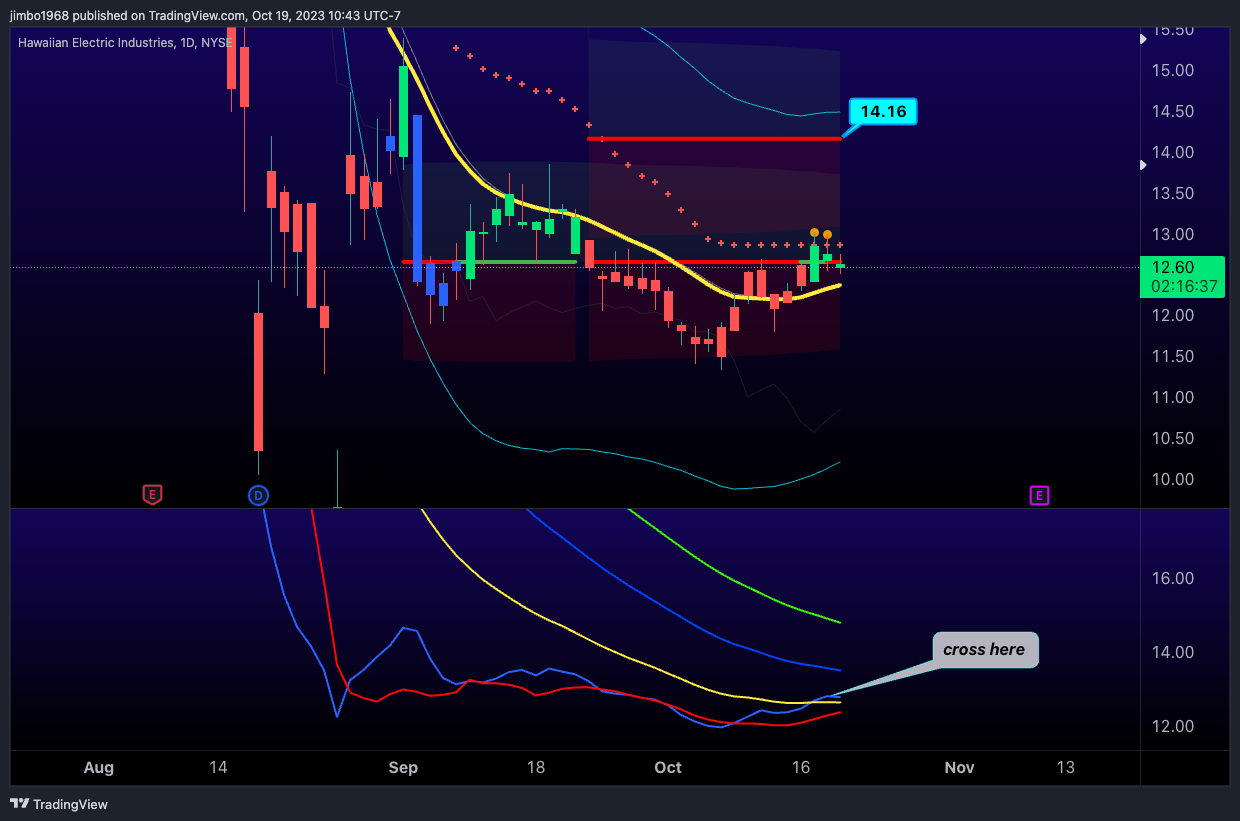This screenshot has height=821, width=1240.
Task: Select the 'cross here' annotation callout
Action: (x=985, y=650)
